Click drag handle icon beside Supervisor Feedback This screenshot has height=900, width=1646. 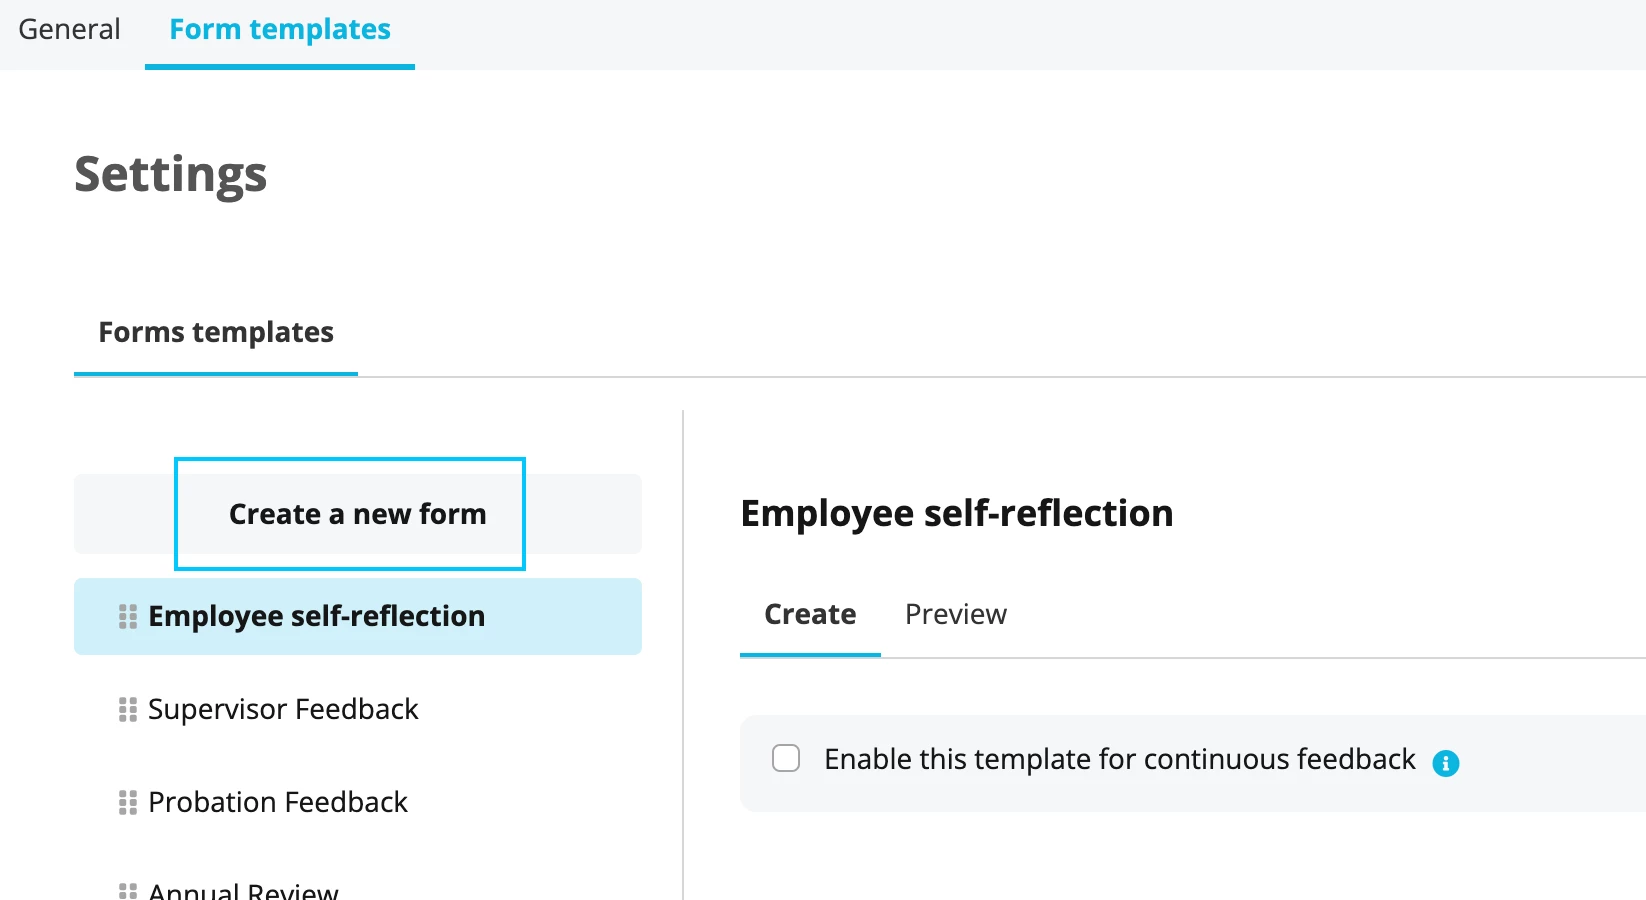pyautogui.click(x=127, y=710)
